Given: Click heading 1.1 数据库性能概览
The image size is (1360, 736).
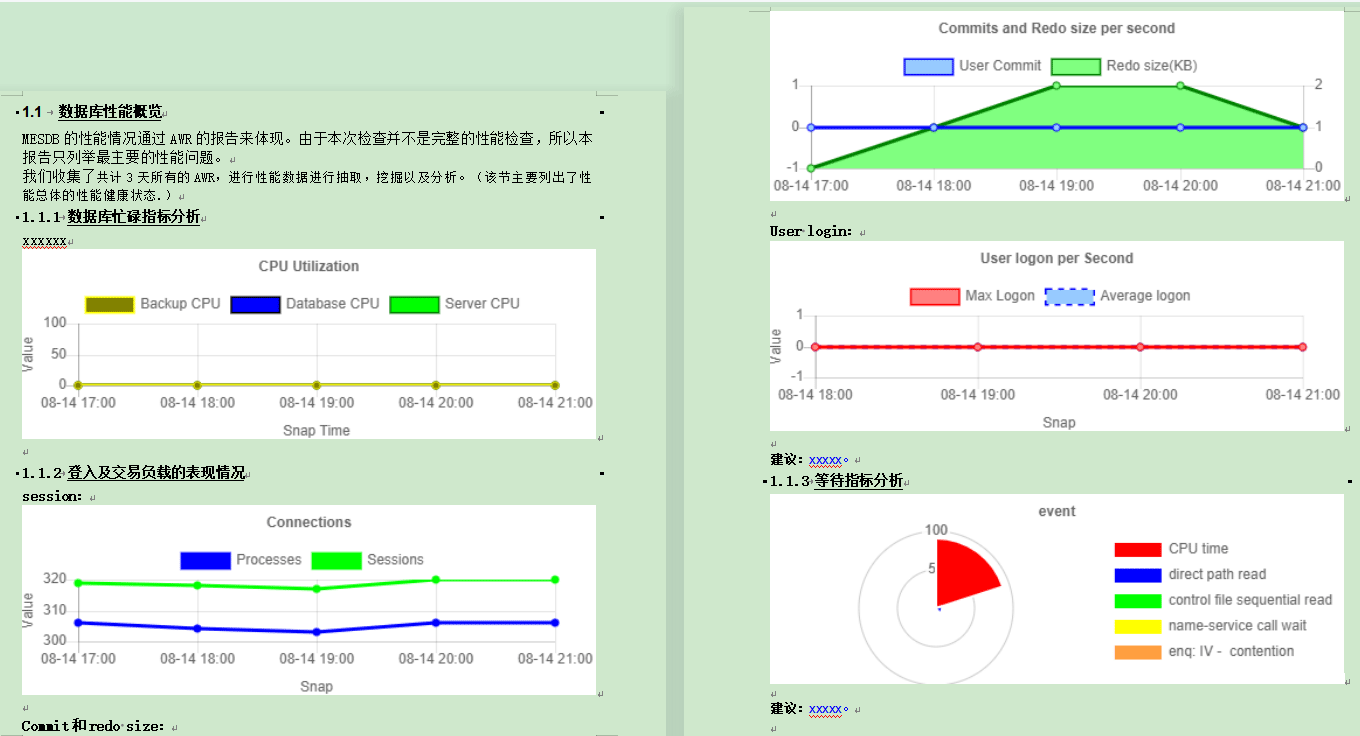Looking at the screenshot, I should pyautogui.click(x=92, y=111).
